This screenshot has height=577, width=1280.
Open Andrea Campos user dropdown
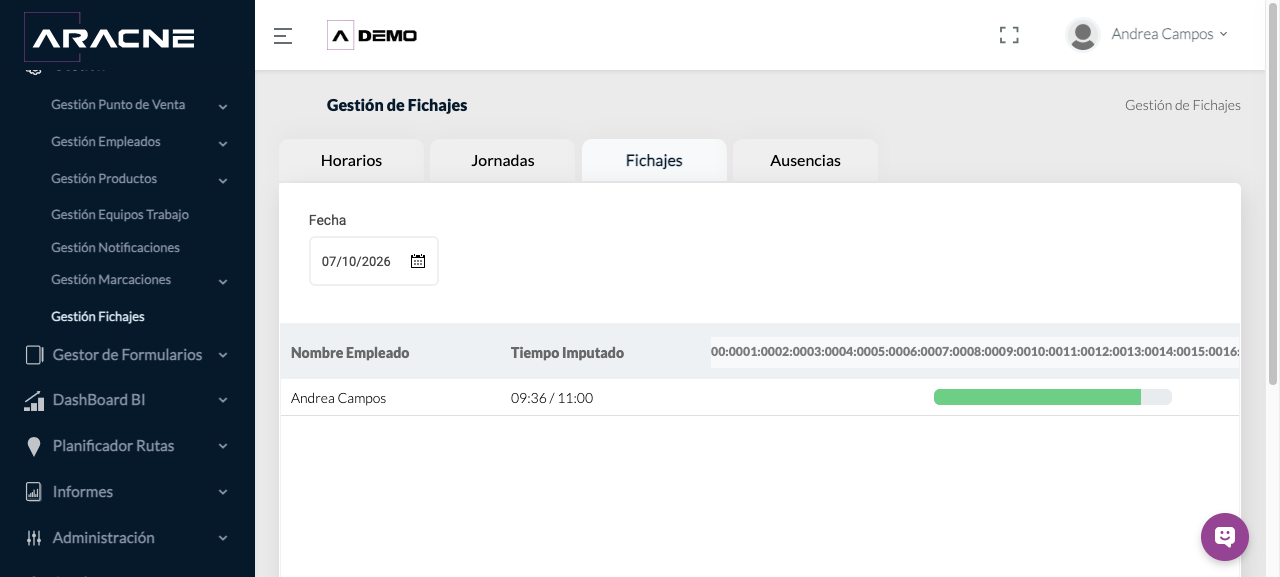(x=1169, y=34)
